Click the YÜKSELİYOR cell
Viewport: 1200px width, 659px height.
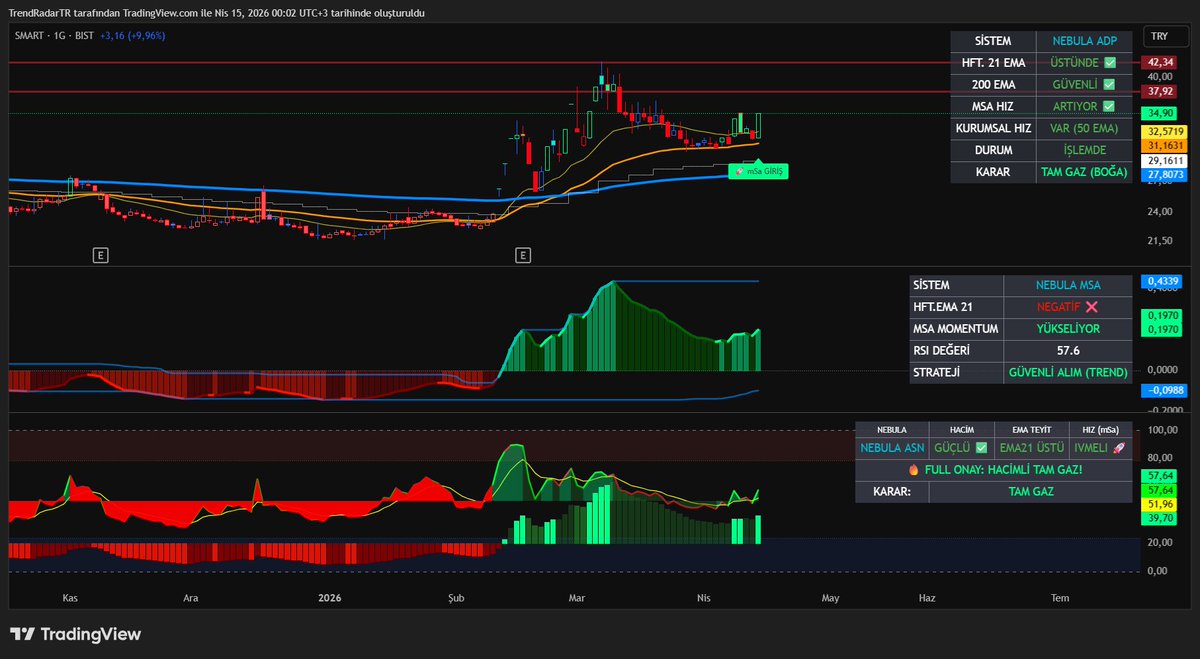(x=1069, y=329)
